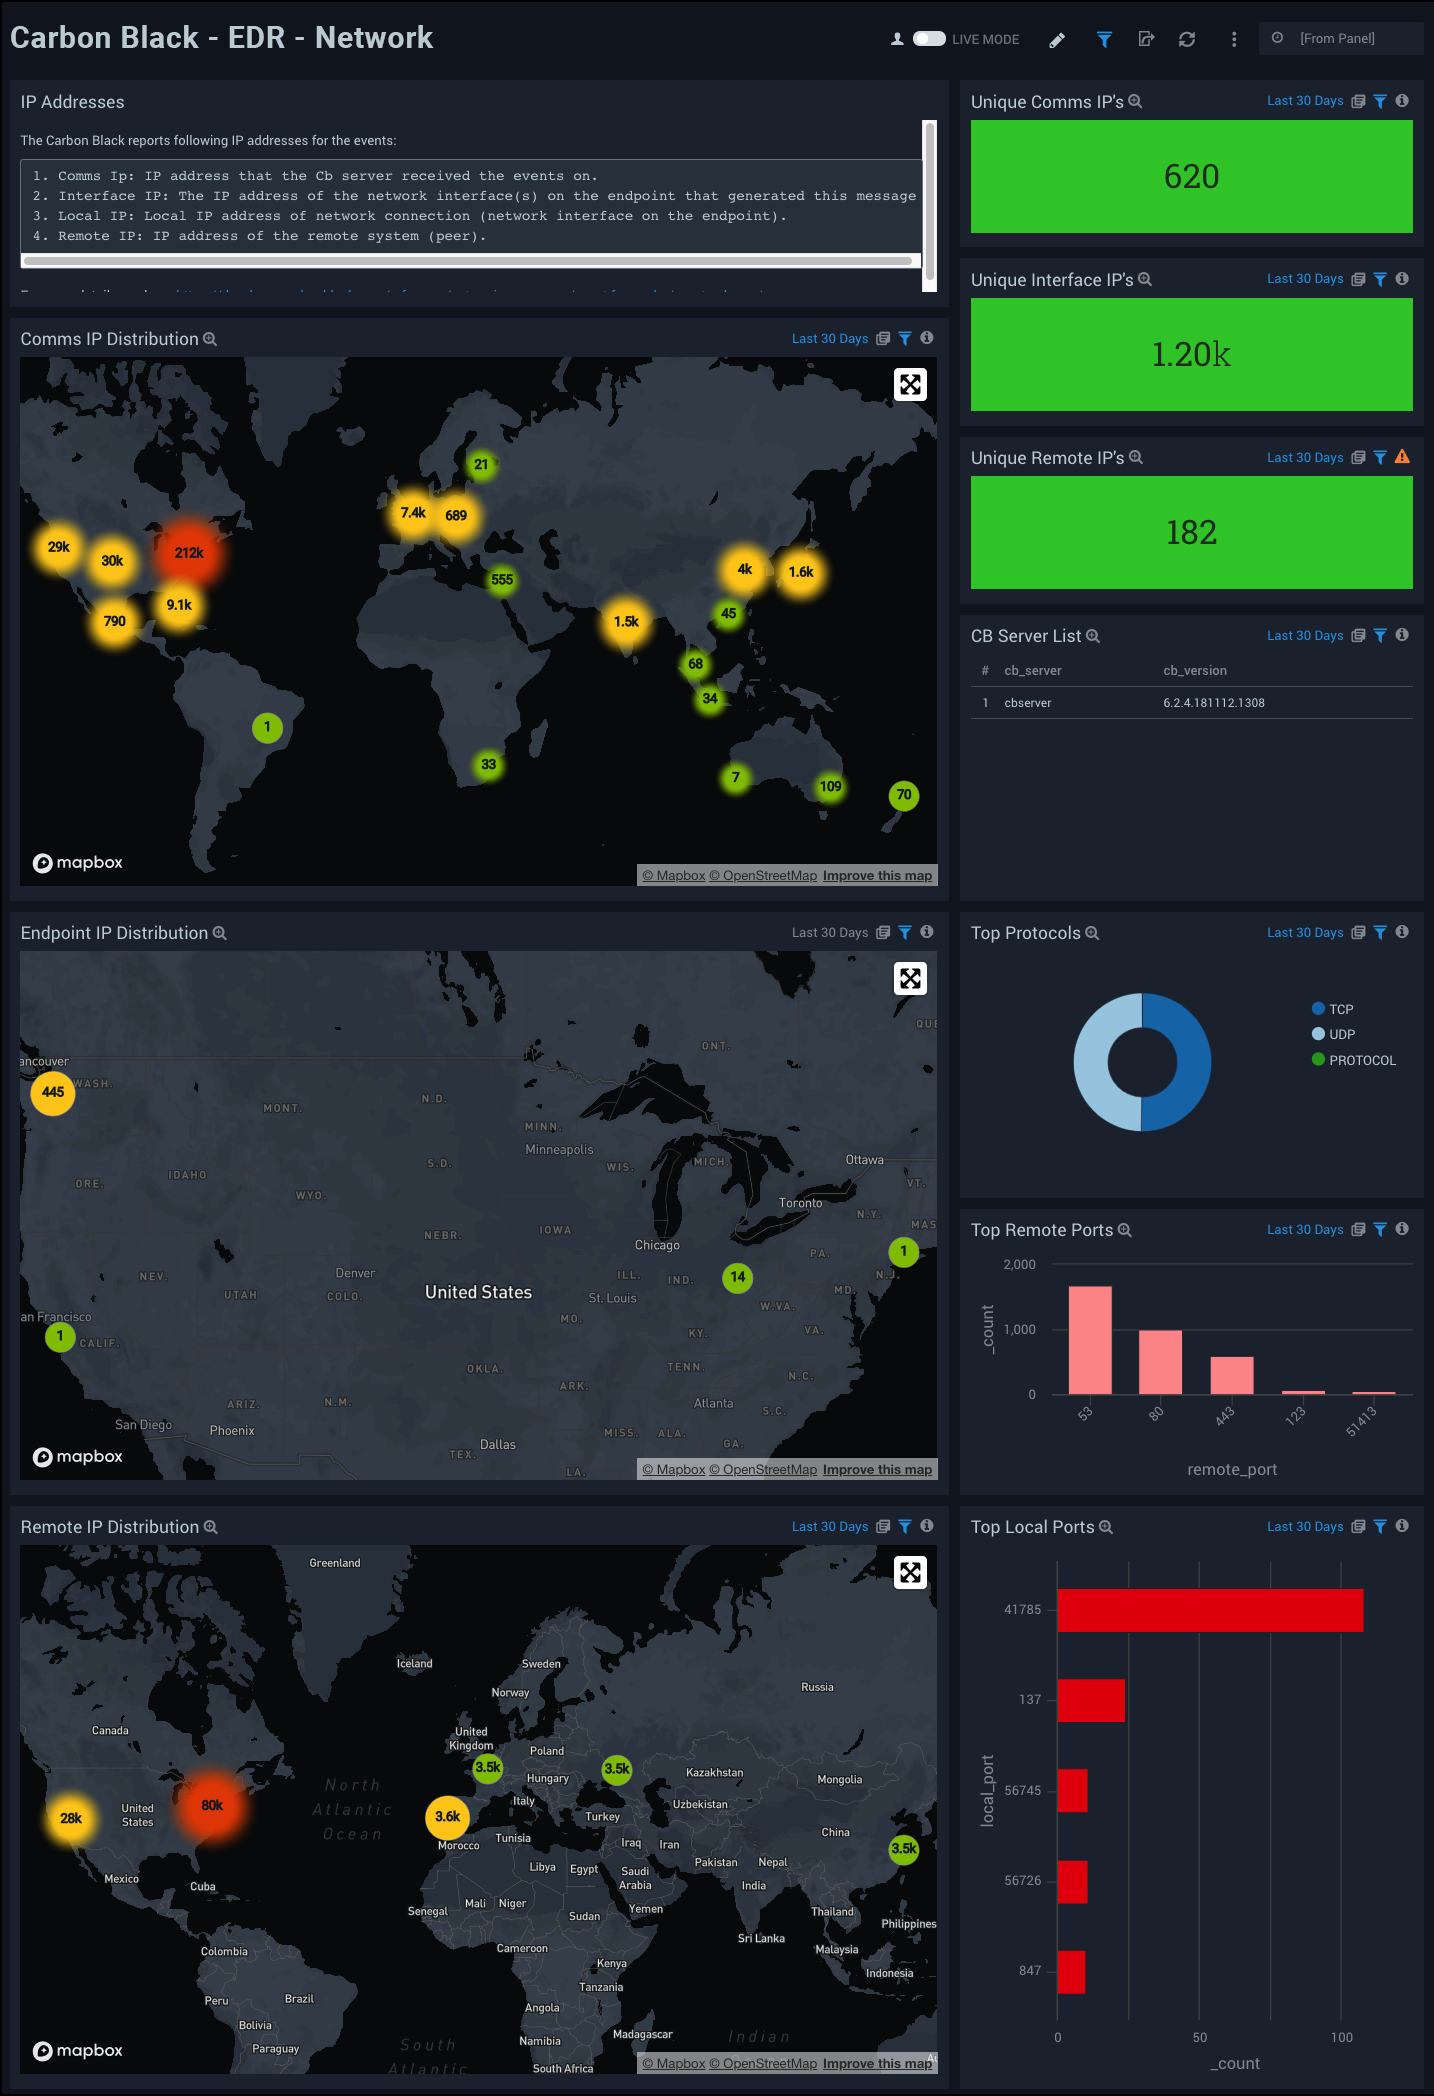Refresh the dashboard with refresh icon
This screenshot has width=1434, height=2096.
(x=1187, y=40)
